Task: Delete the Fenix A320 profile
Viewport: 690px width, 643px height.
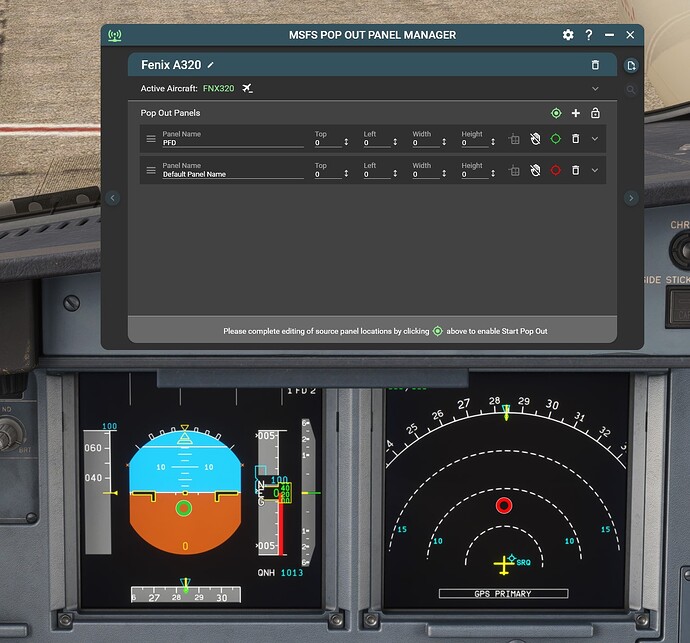Action: coord(595,65)
